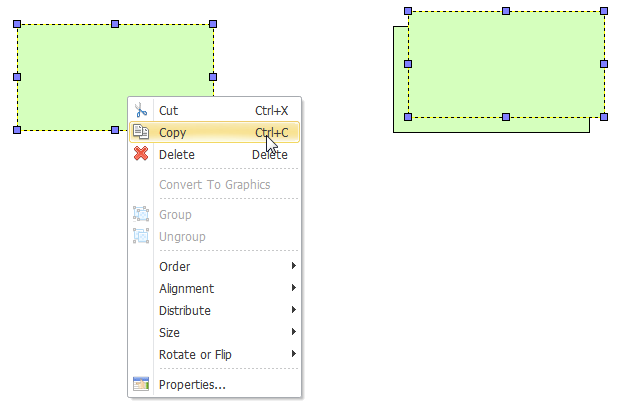The image size is (619, 416).
Task: Click the Ungroup icon in the menu
Action: (141, 236)
